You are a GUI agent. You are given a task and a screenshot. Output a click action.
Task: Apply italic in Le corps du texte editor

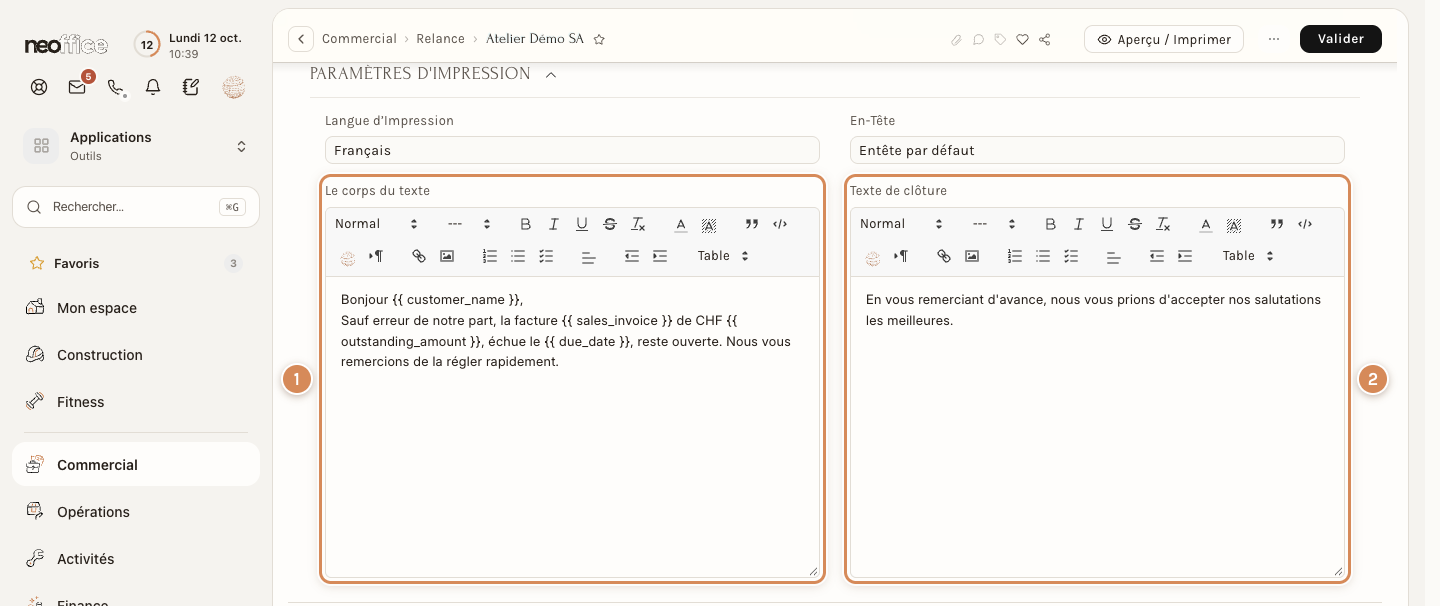[x=553, y=224]
